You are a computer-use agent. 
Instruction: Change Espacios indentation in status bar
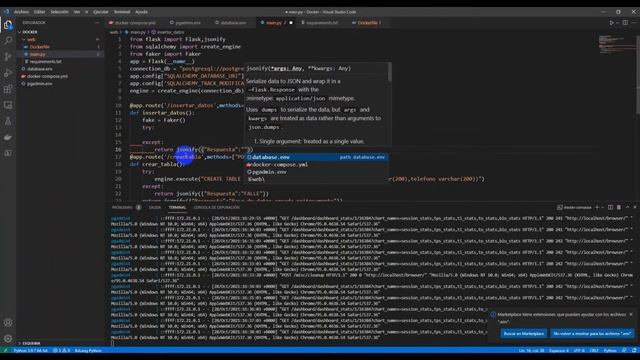point(558,350)
